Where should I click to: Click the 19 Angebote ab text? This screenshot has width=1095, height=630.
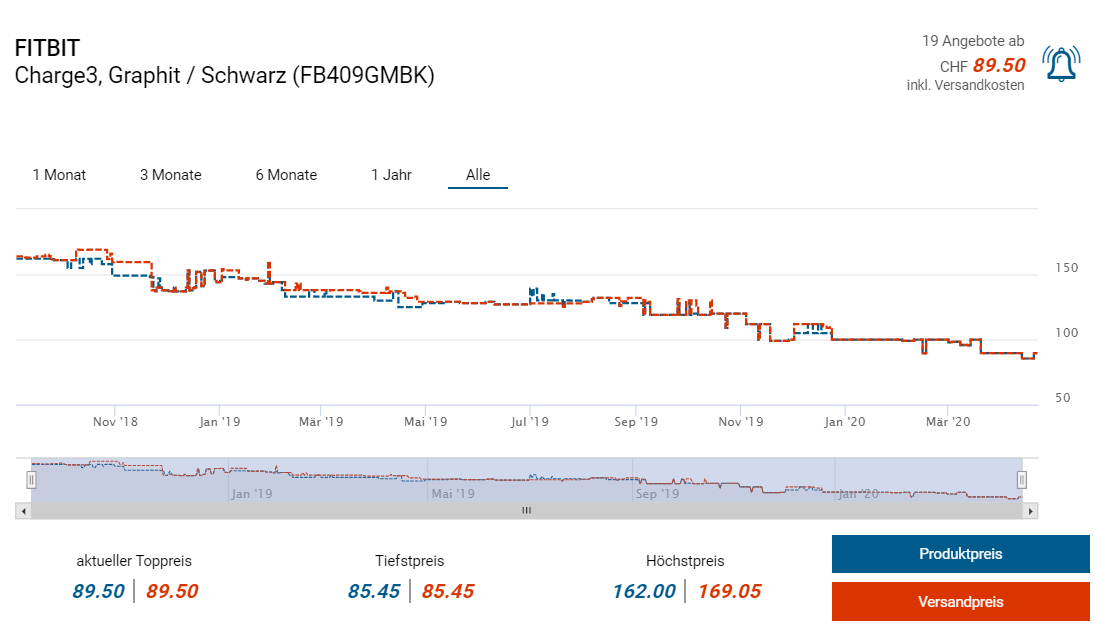pos(972,41)
